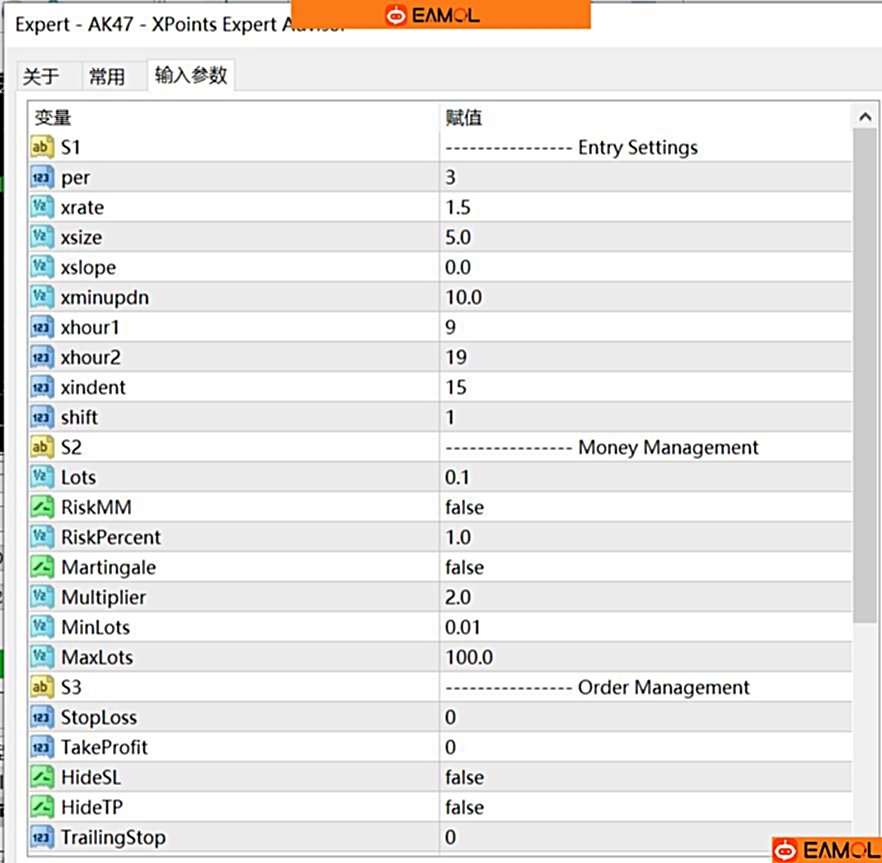This screenshot has height=863, width=882.
Task: Select the Lots value field 0.1
Action: coord(458,478)
